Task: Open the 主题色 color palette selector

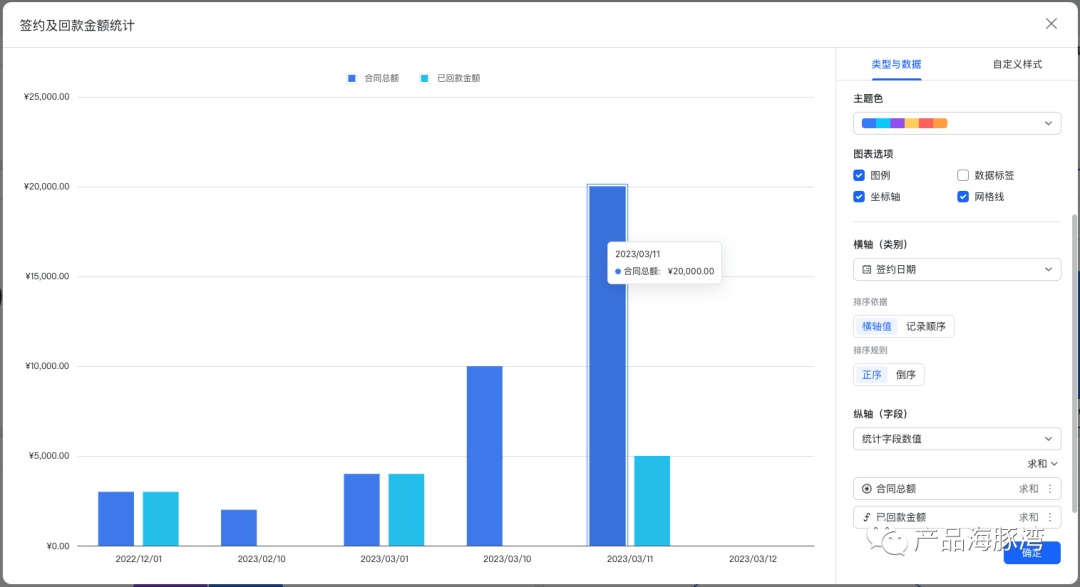Action: (x=956, y=123)
